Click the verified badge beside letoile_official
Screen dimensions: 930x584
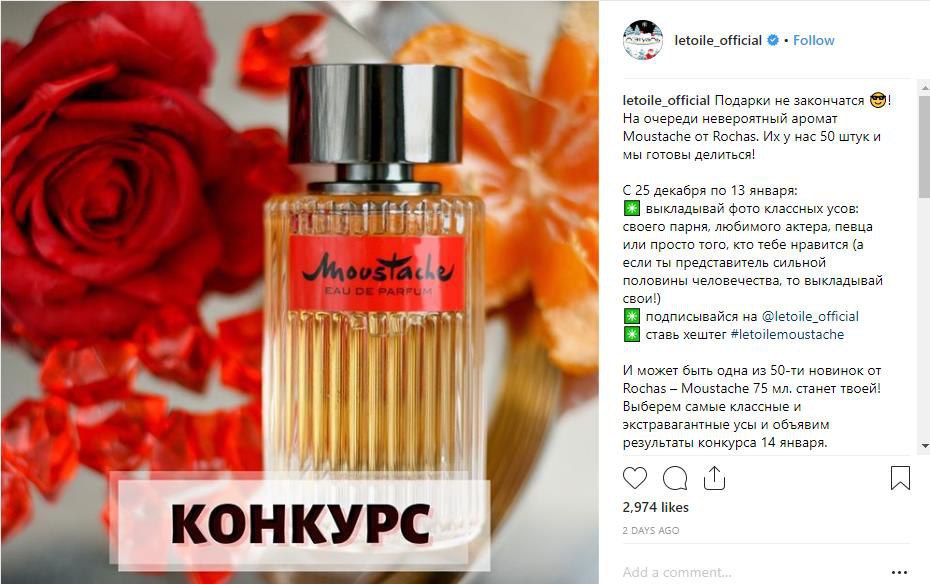[773, 40]
